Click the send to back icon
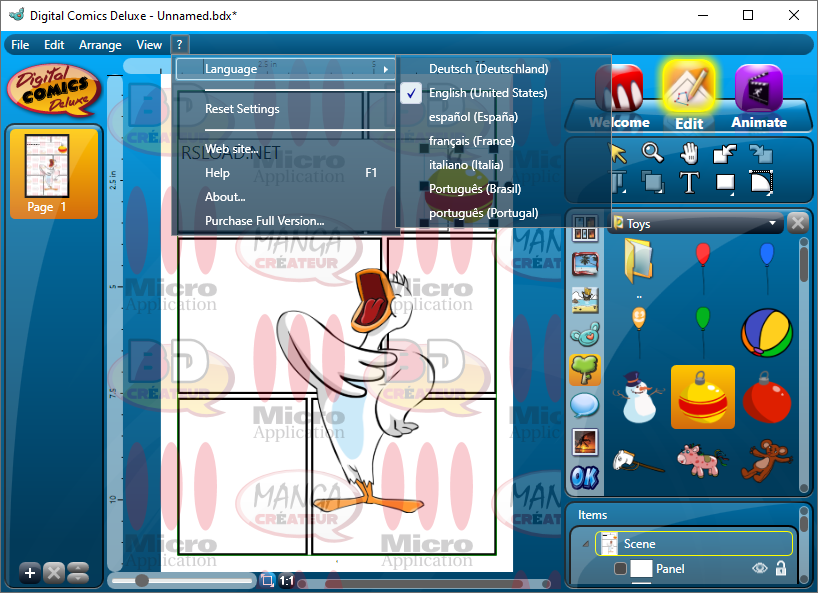Image resolution: width=818 pixels, height=593 pixels. pyautogui.click(x=761, y=154)
